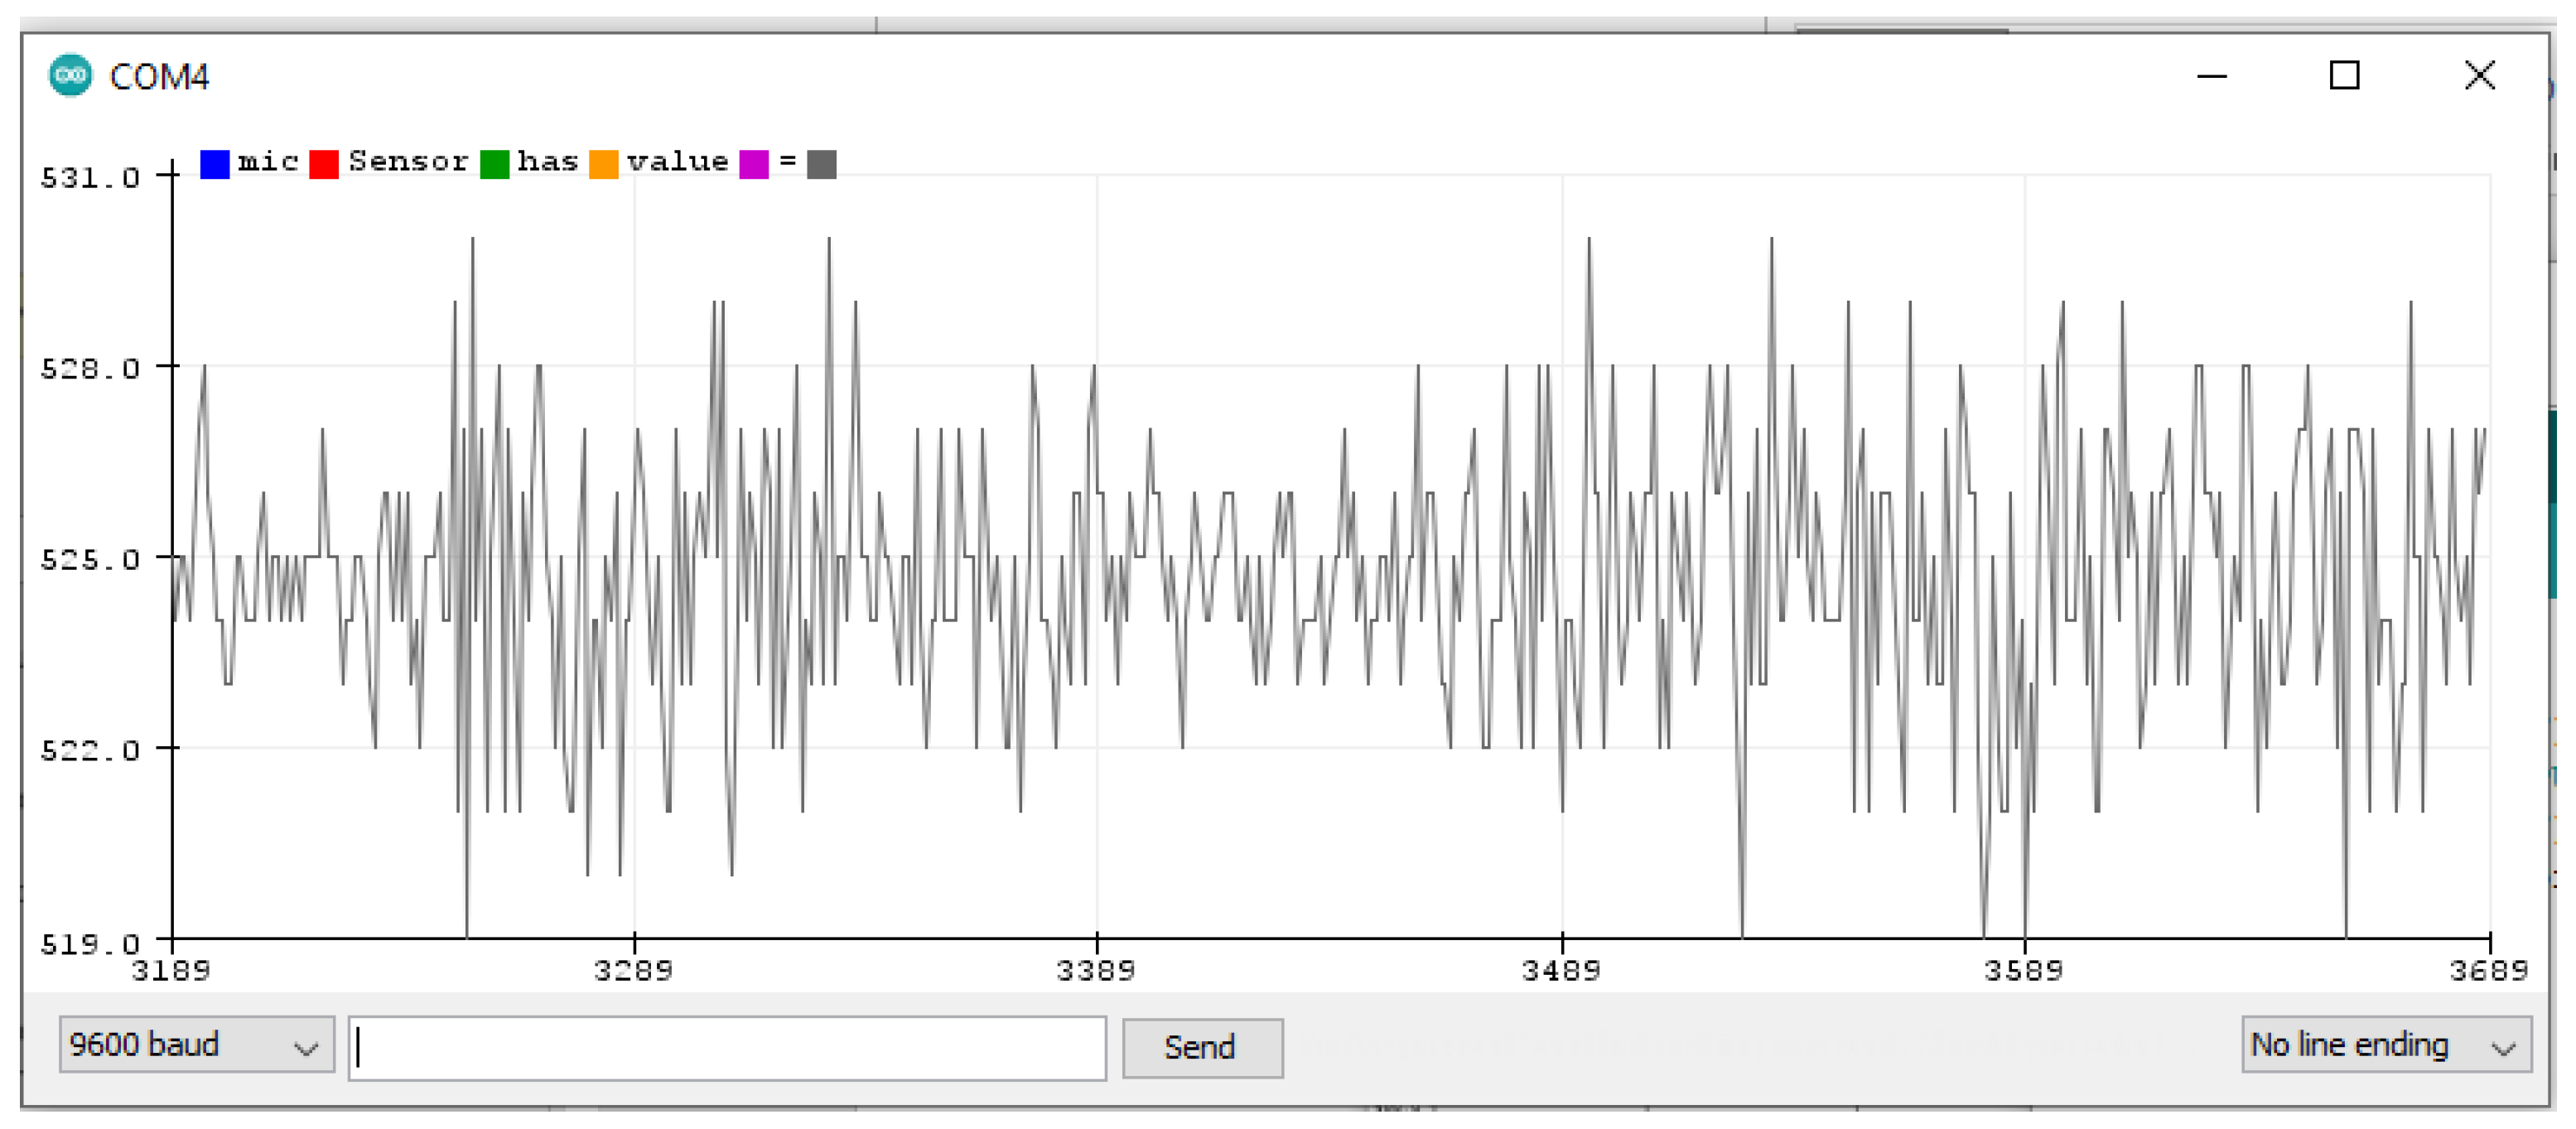Click the mic legend label
The image size is (2576, 1129).
click(268, 161)
